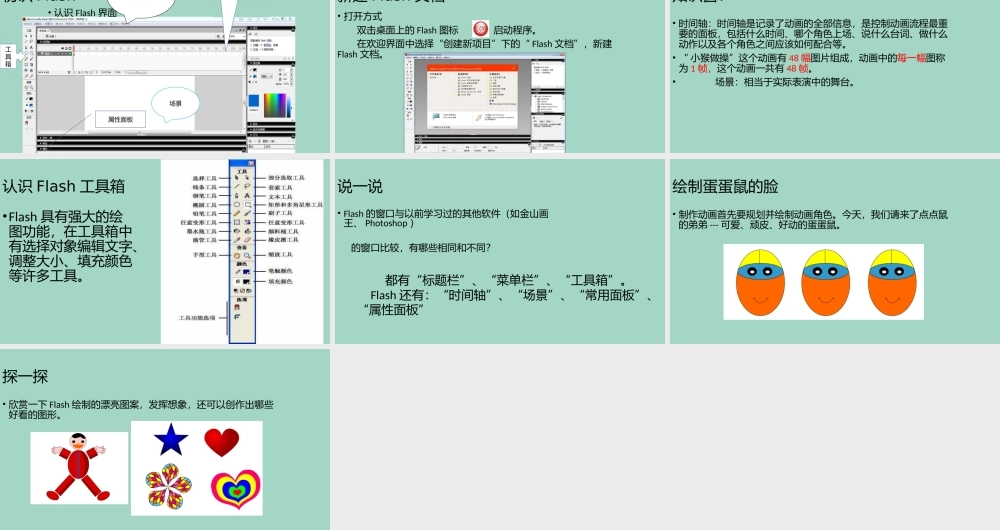Select the Rectangle tool icon
The image size is (1000, 530).
click(x=247, y=205)
